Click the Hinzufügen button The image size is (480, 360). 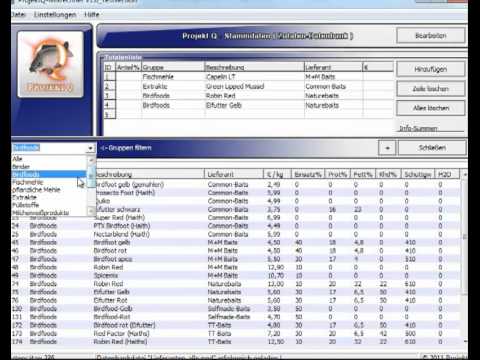[431, 69]
